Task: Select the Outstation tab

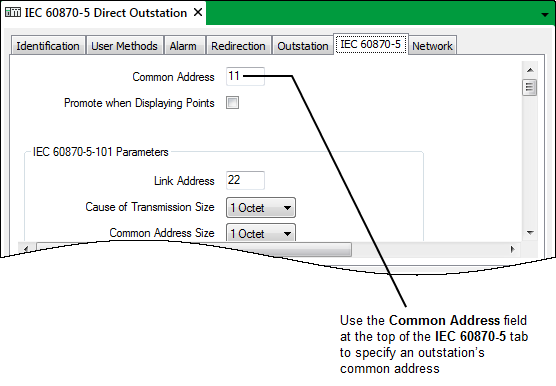Action: [303, 45]
